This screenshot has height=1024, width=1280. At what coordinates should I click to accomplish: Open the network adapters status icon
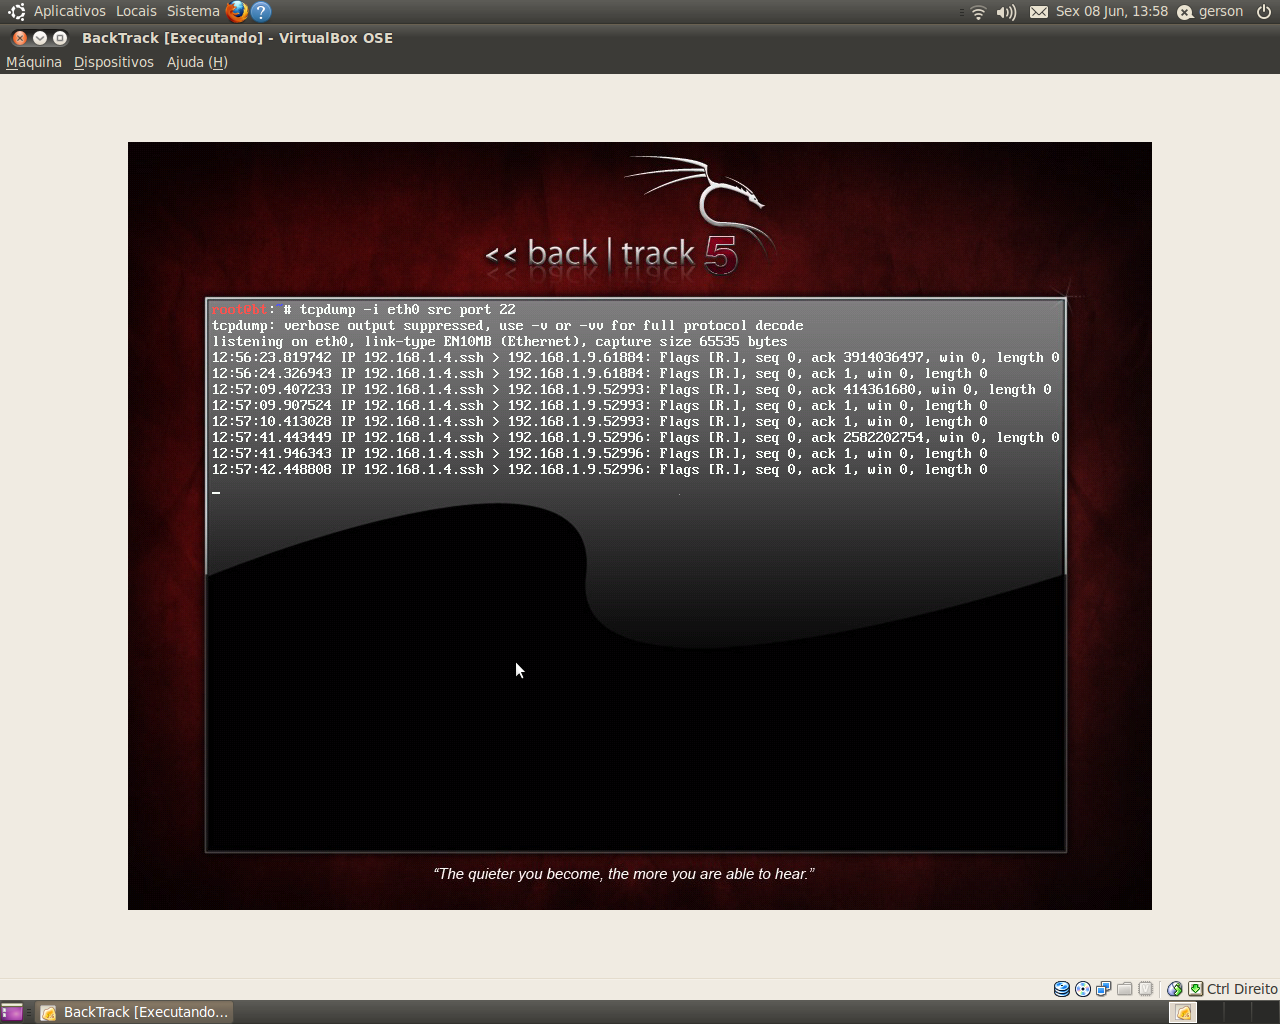pos(1104,989)
